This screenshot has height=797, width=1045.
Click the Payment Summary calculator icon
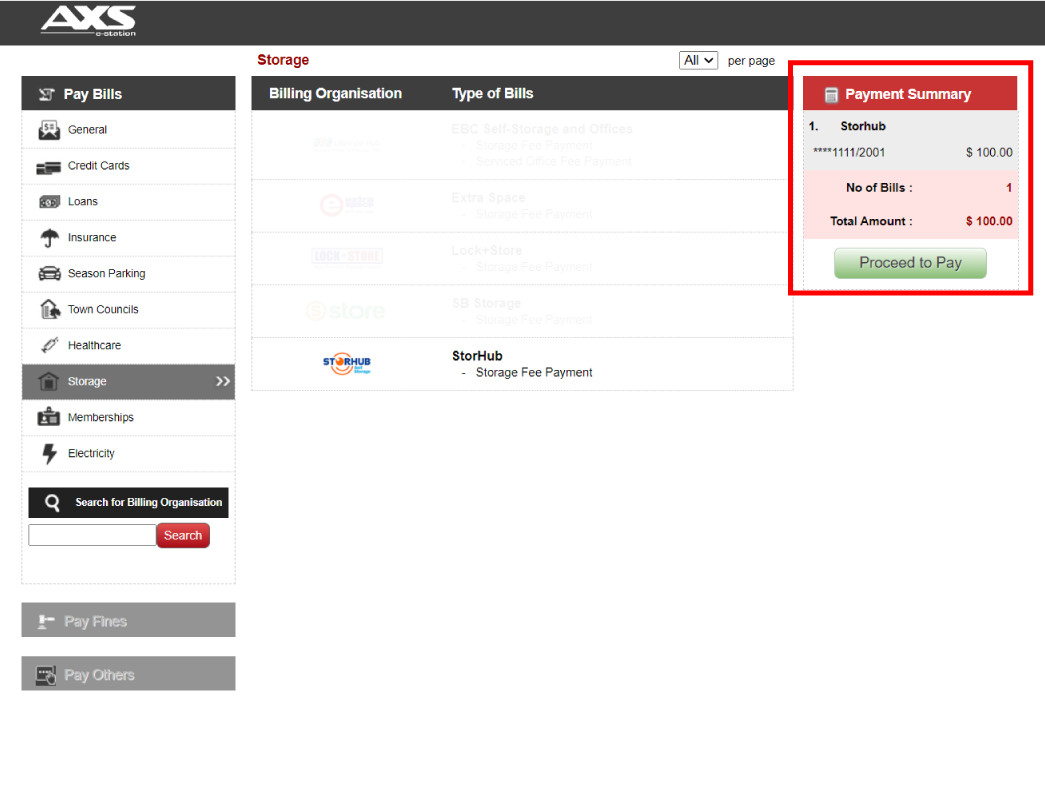(x=831, y=95)
